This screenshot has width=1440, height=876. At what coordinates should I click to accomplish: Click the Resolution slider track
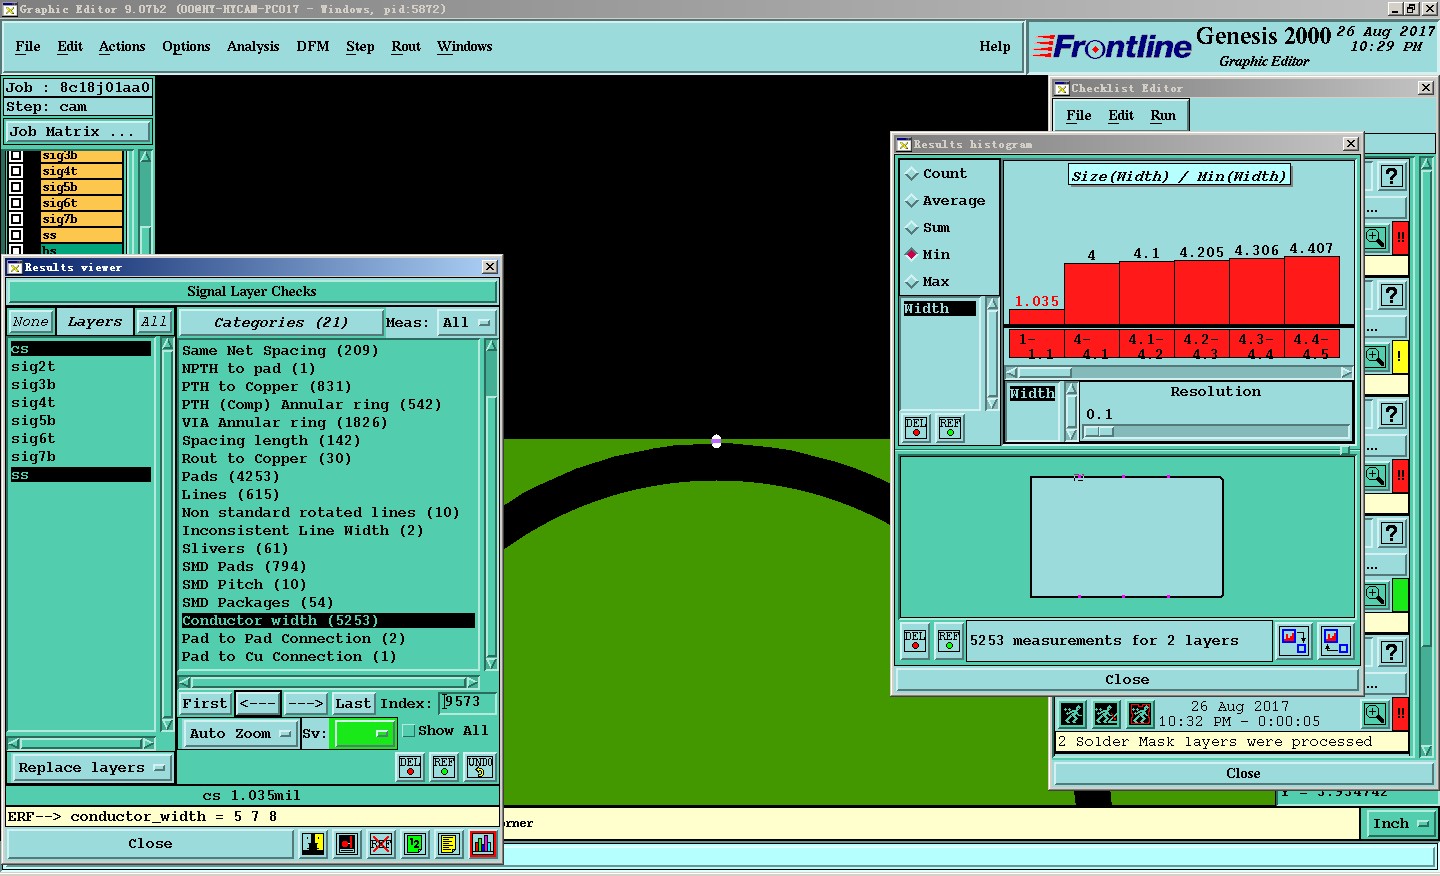pos(1216,432)
